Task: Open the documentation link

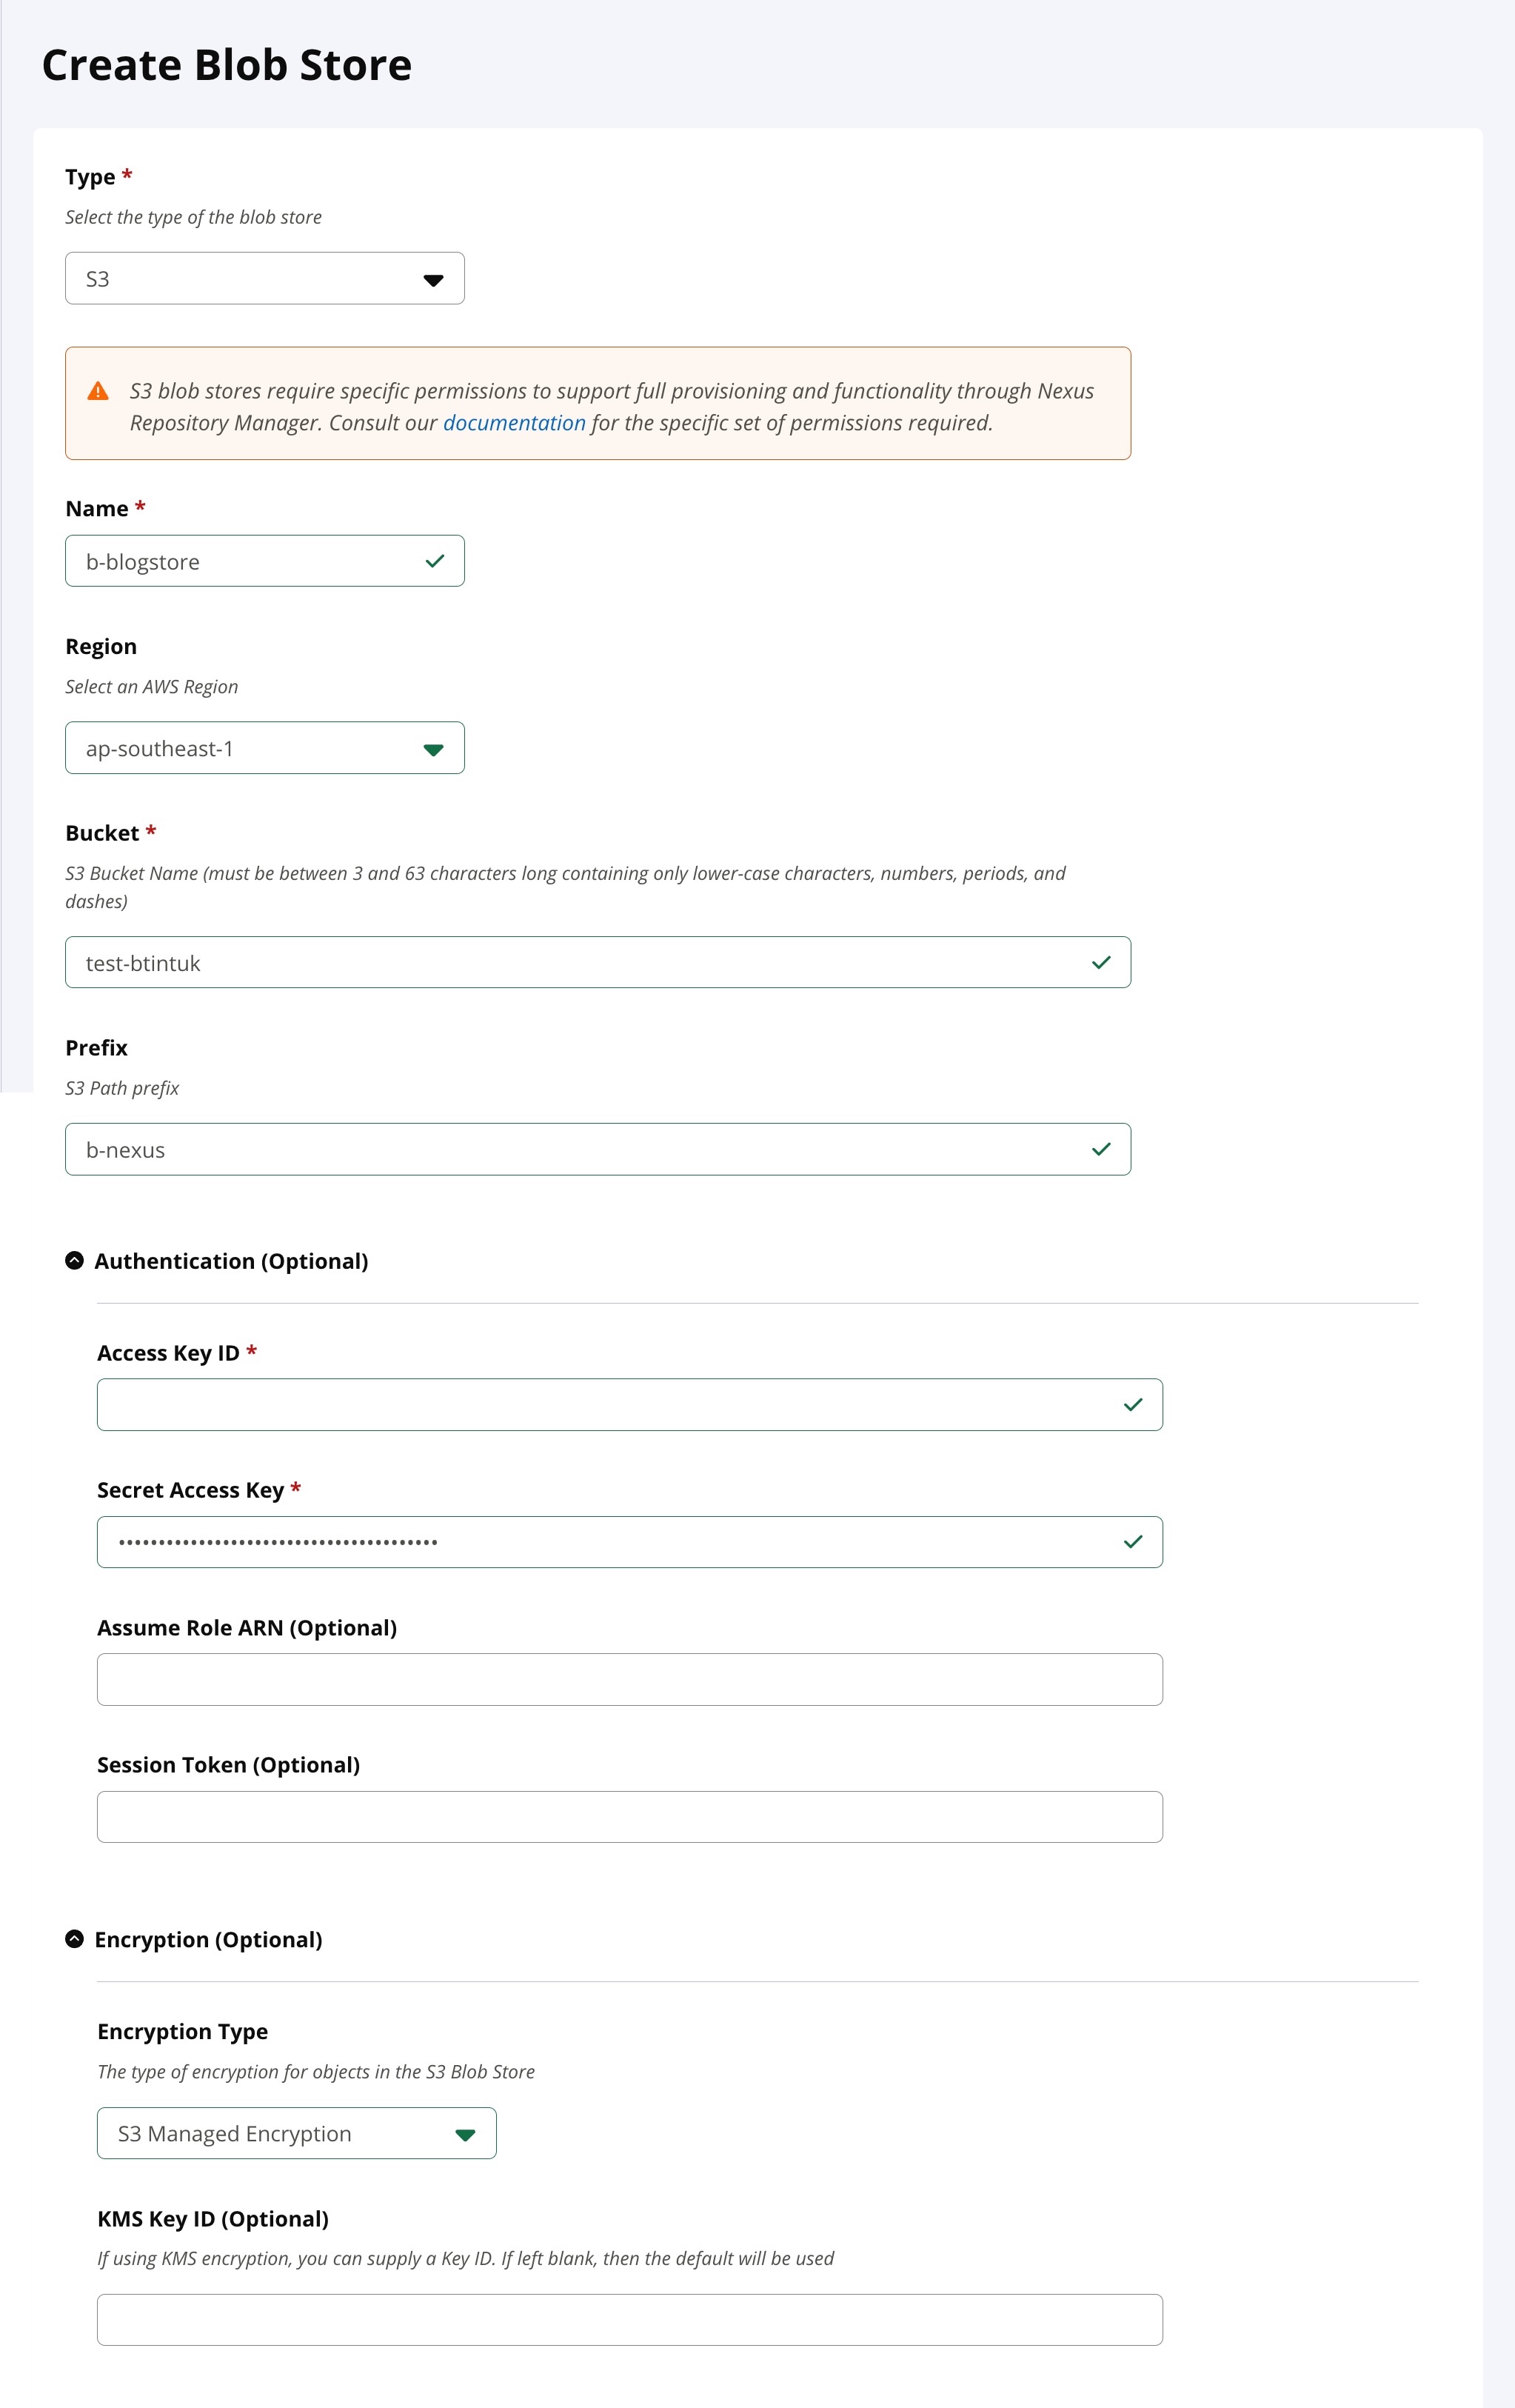Action: pyautogui.click(x=514, y=423)
